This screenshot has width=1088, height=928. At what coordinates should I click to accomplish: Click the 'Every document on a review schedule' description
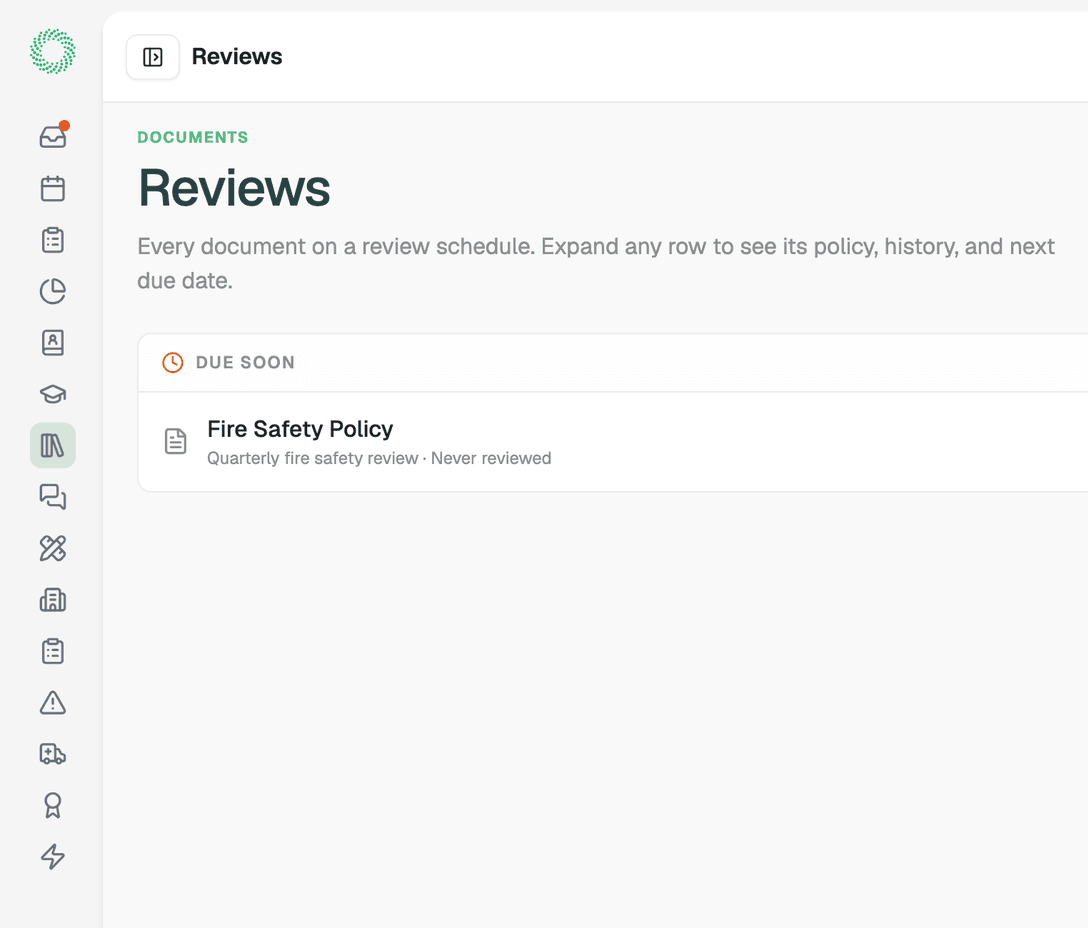[595, 263]
